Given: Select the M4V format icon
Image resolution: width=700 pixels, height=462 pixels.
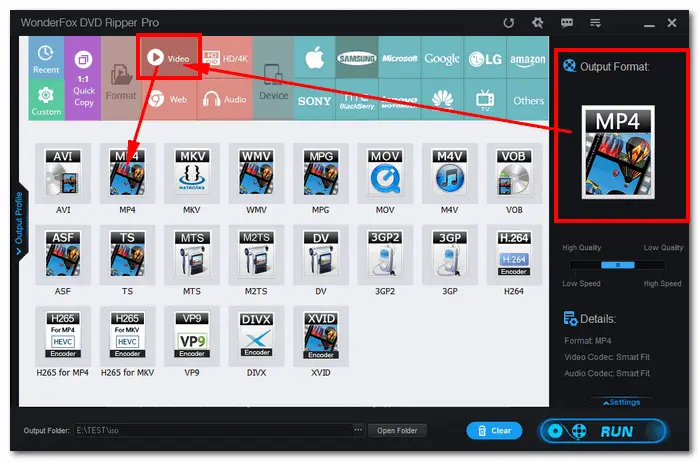Looking at the screenshot, I should (450, 179).
